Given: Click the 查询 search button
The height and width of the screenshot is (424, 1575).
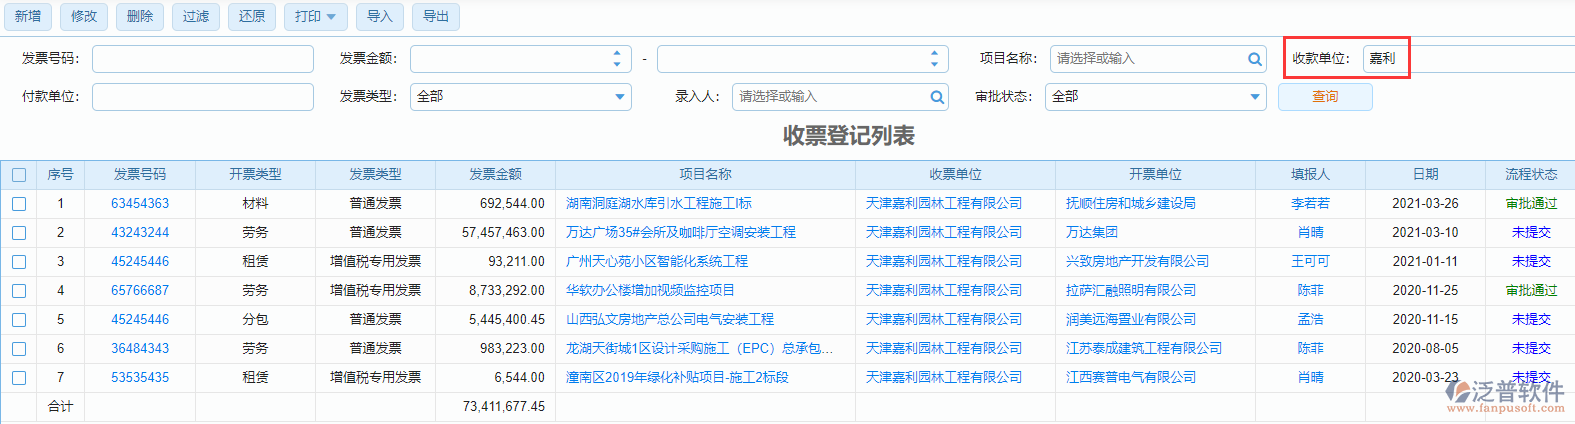Looking at the screenshot, I should point(1325,97).
